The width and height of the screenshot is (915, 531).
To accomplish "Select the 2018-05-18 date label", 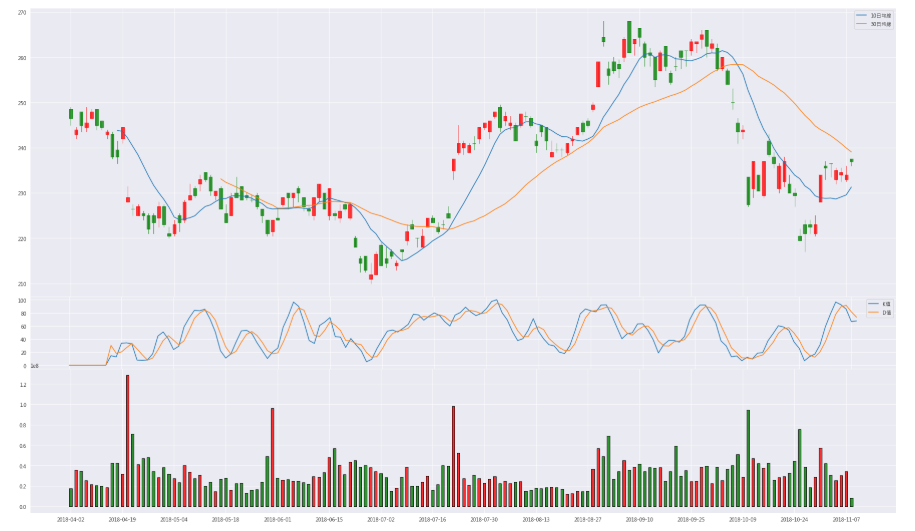I will point(226,519).
